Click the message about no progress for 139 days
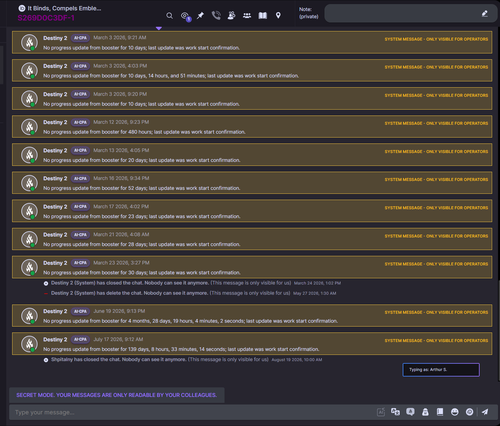 181,349
